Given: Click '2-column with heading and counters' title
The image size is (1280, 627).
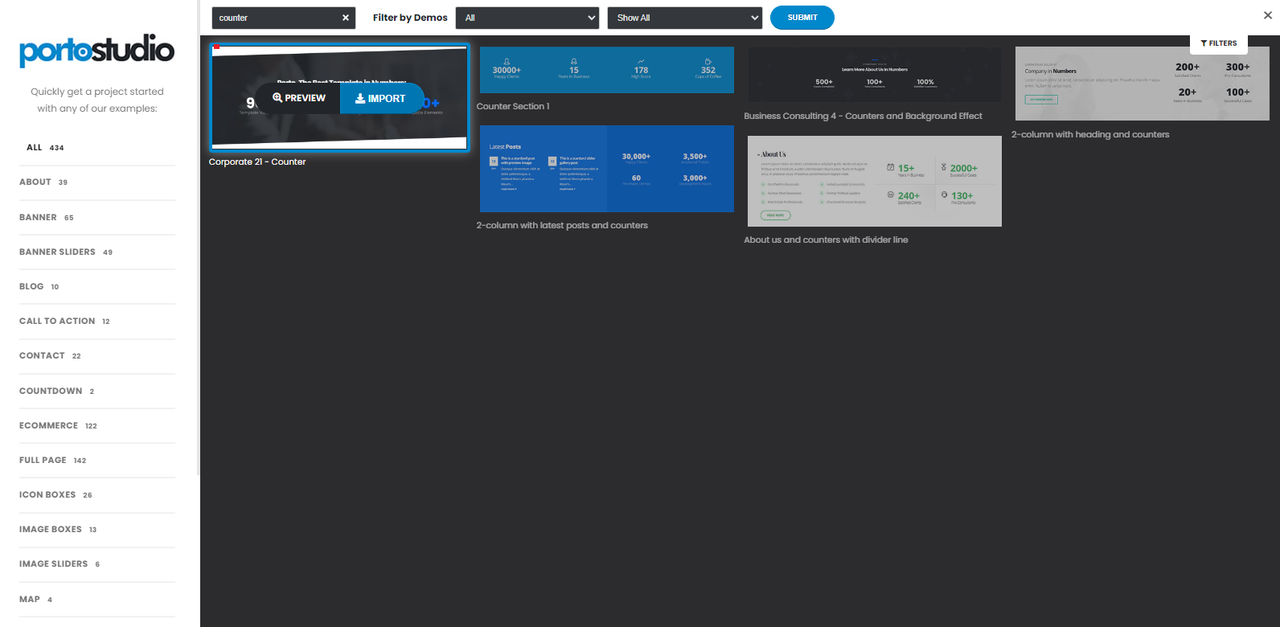Looking at the screenshot, I should pos(1090,134).
